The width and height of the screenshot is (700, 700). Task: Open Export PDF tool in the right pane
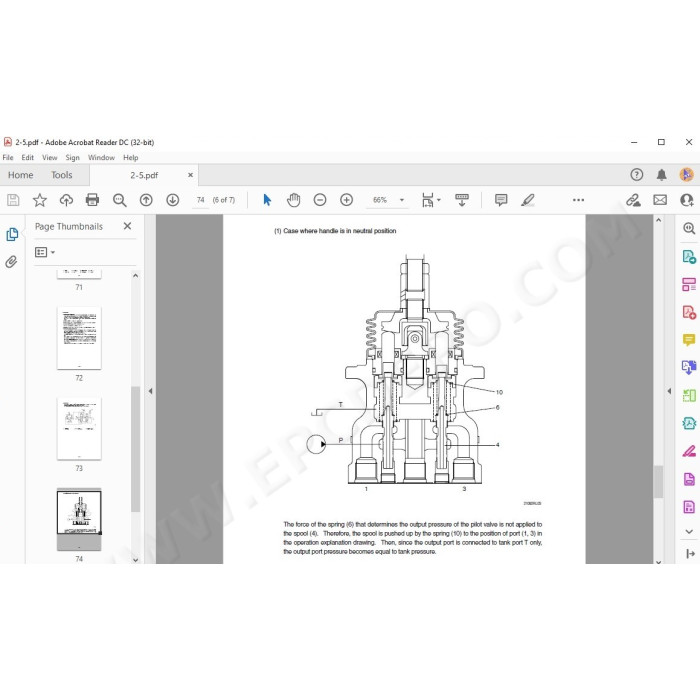689,257
